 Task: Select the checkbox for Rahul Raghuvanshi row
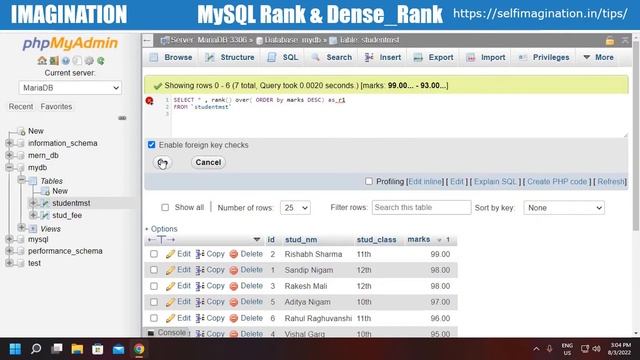click(154, 318)
